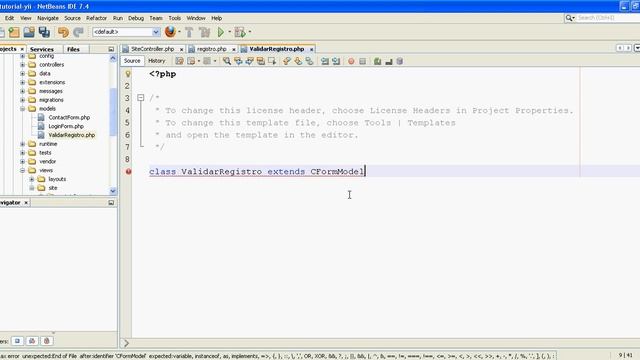Click the class ValidarRegistro code line
This screenshot has width=640, height=360.
click(x=256, y=171)
